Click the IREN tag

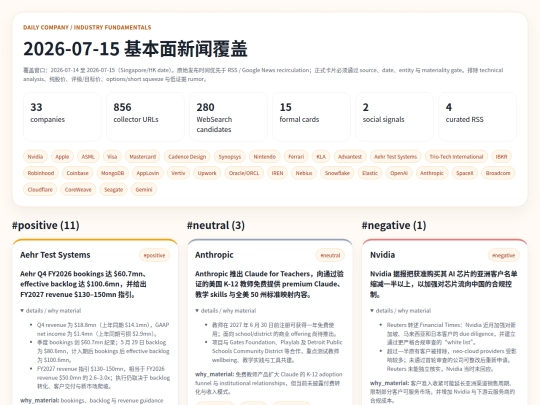(x=277, y=173)
